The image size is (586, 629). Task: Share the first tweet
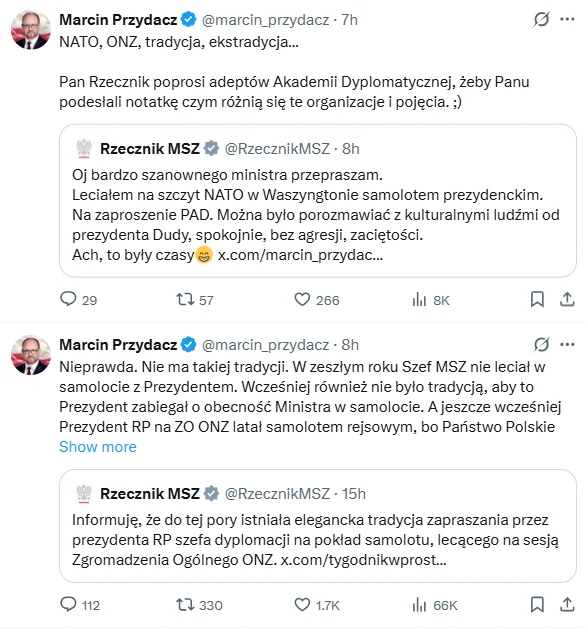tap(567, 299)
